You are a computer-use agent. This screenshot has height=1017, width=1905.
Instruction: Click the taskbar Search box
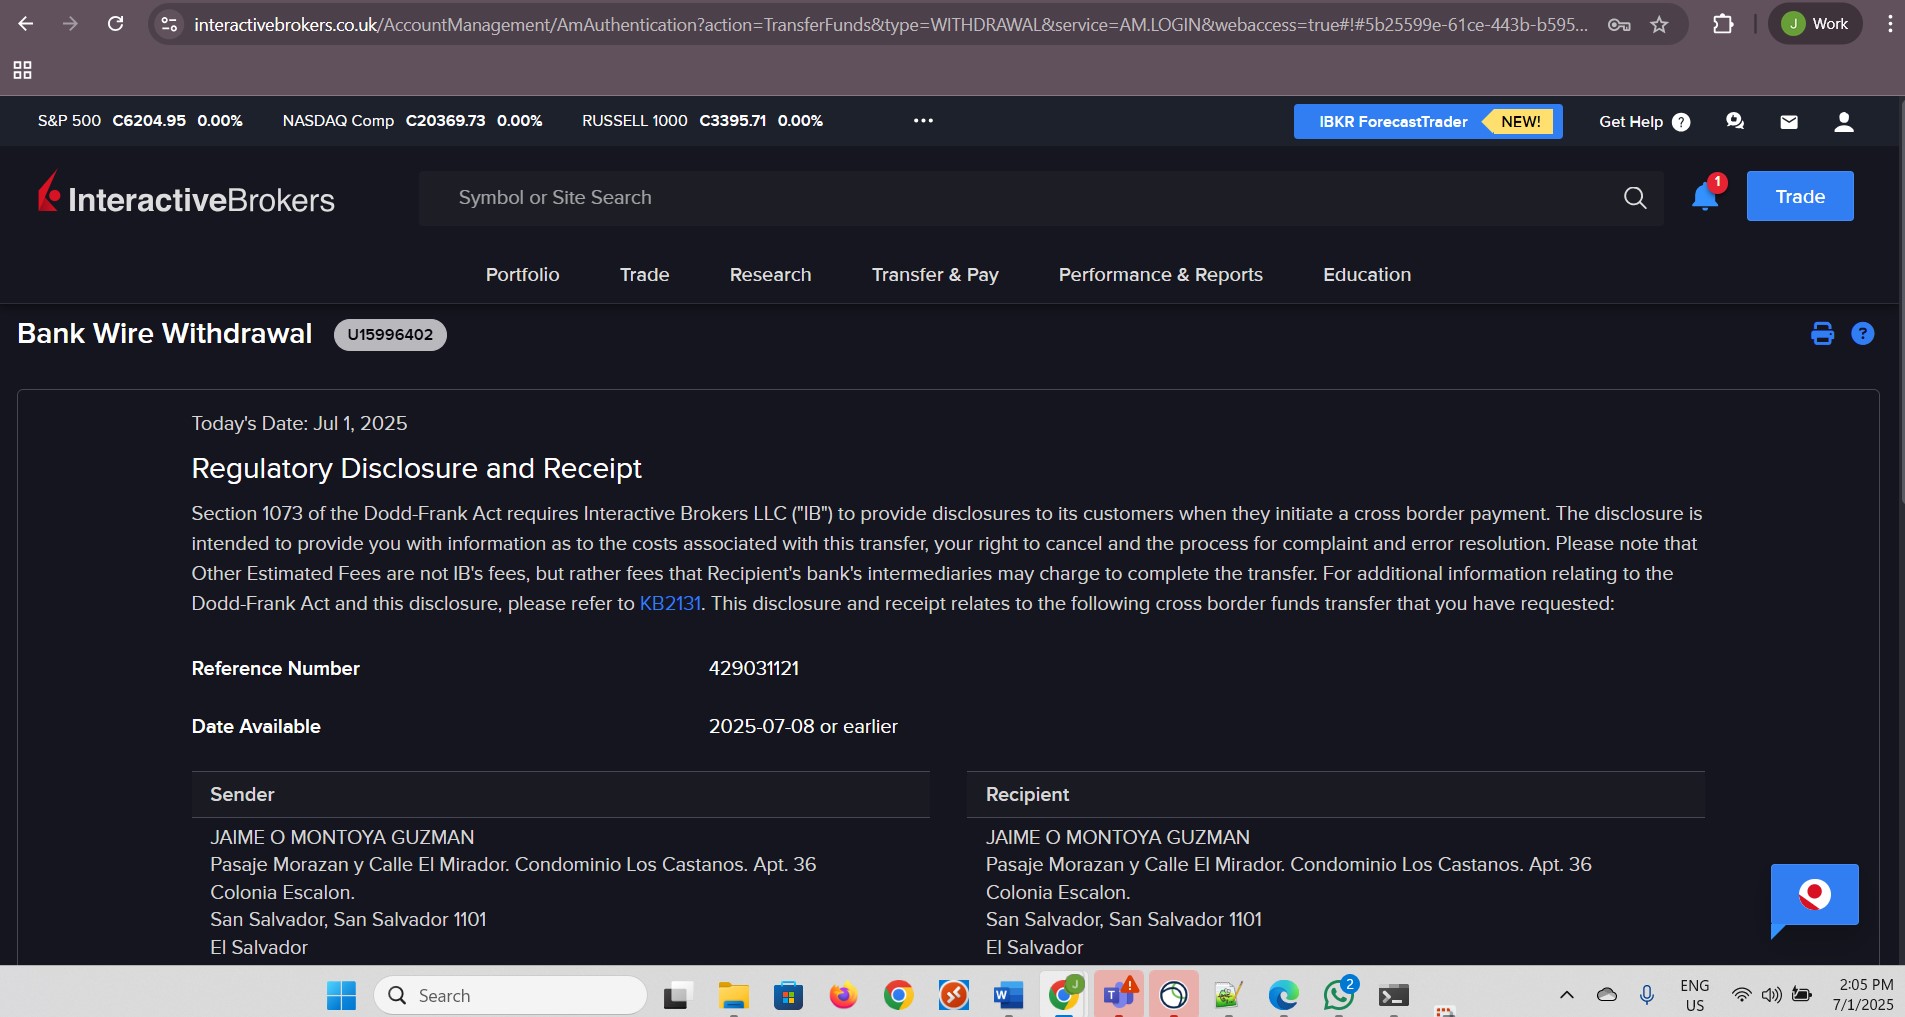pos(511,996)
